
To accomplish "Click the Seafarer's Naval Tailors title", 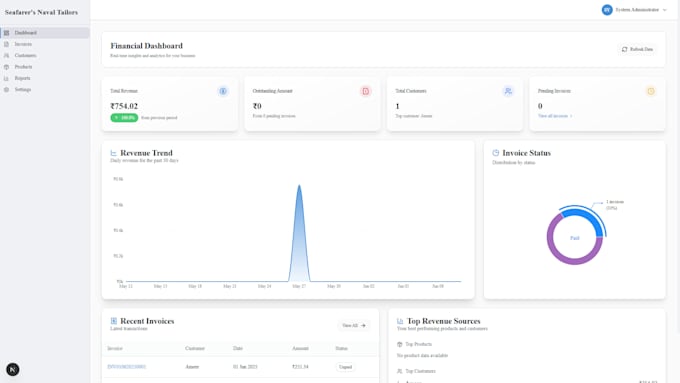I will [x=42, y=13].
